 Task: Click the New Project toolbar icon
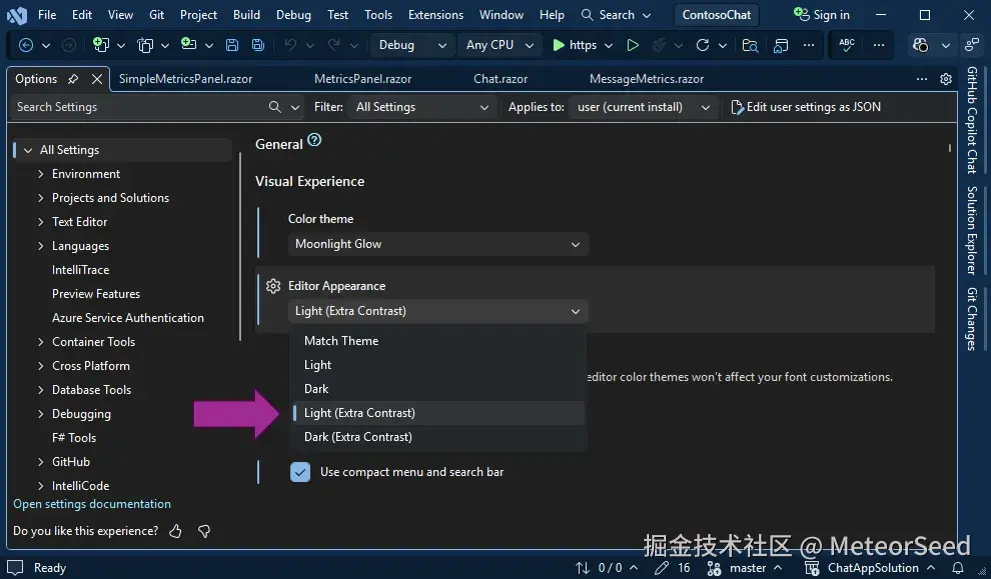100,45
